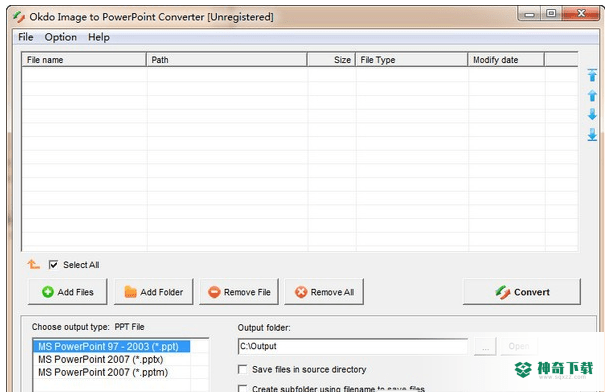Maximize the Okdo converter window

coord(551,14)
